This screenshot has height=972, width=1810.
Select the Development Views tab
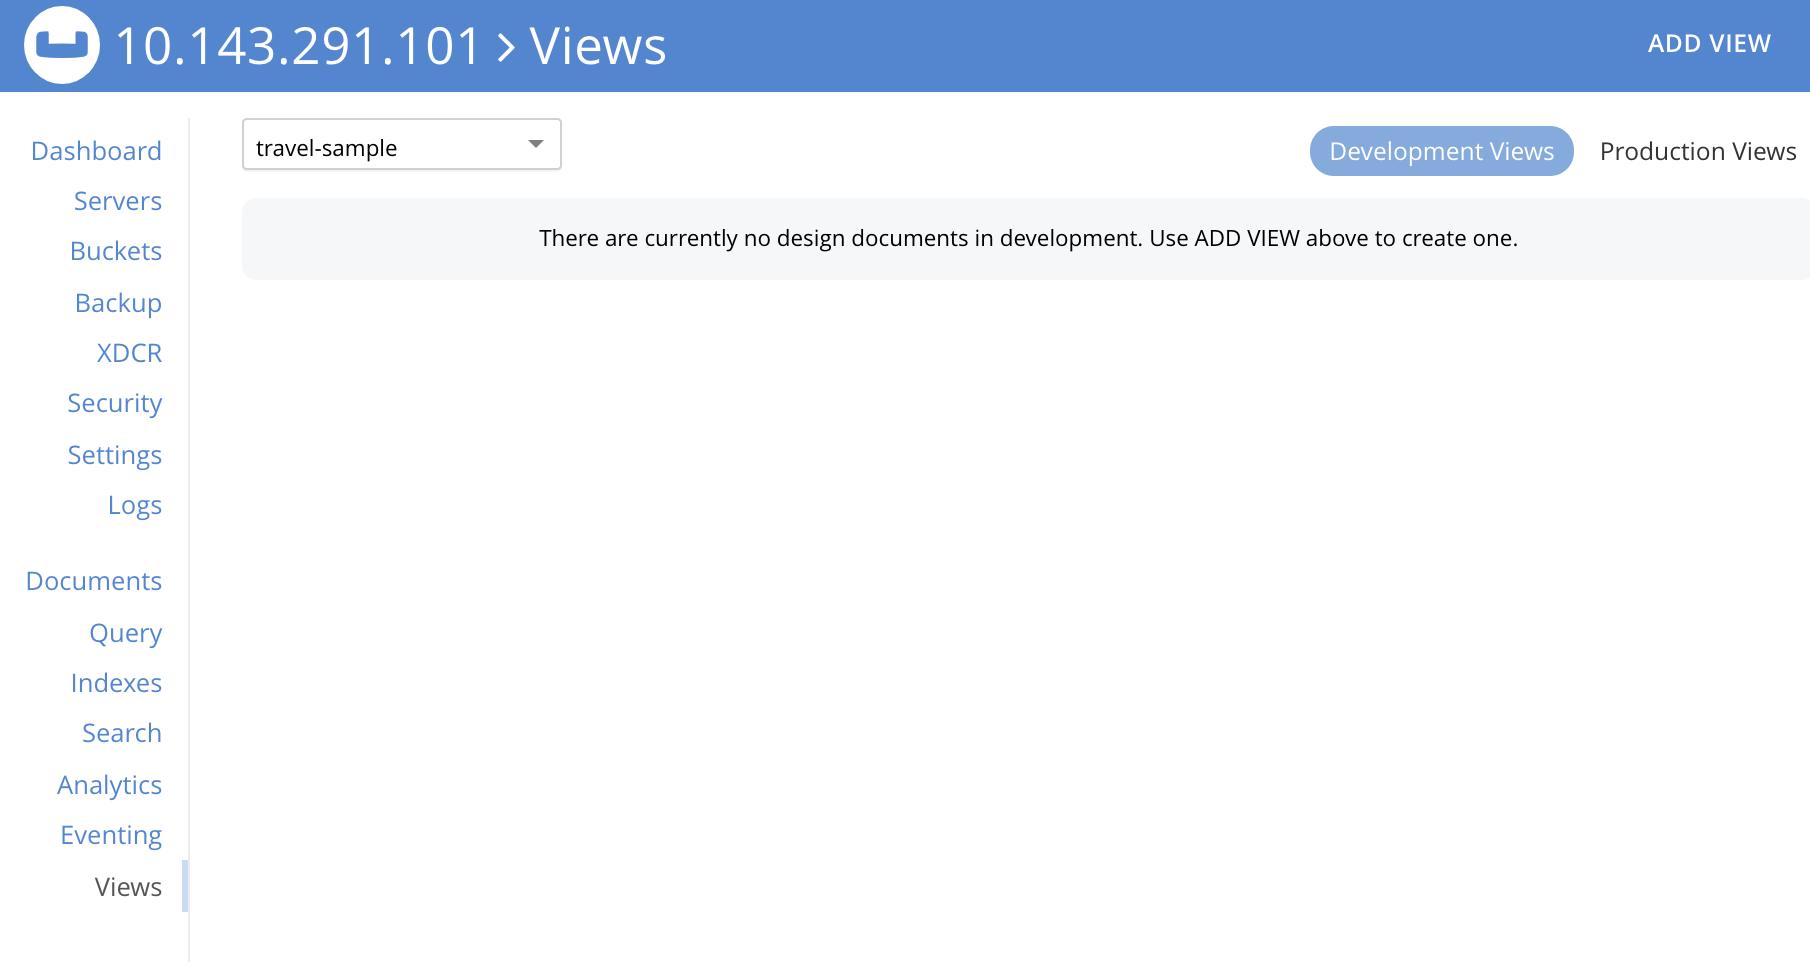click(1441, 151)
